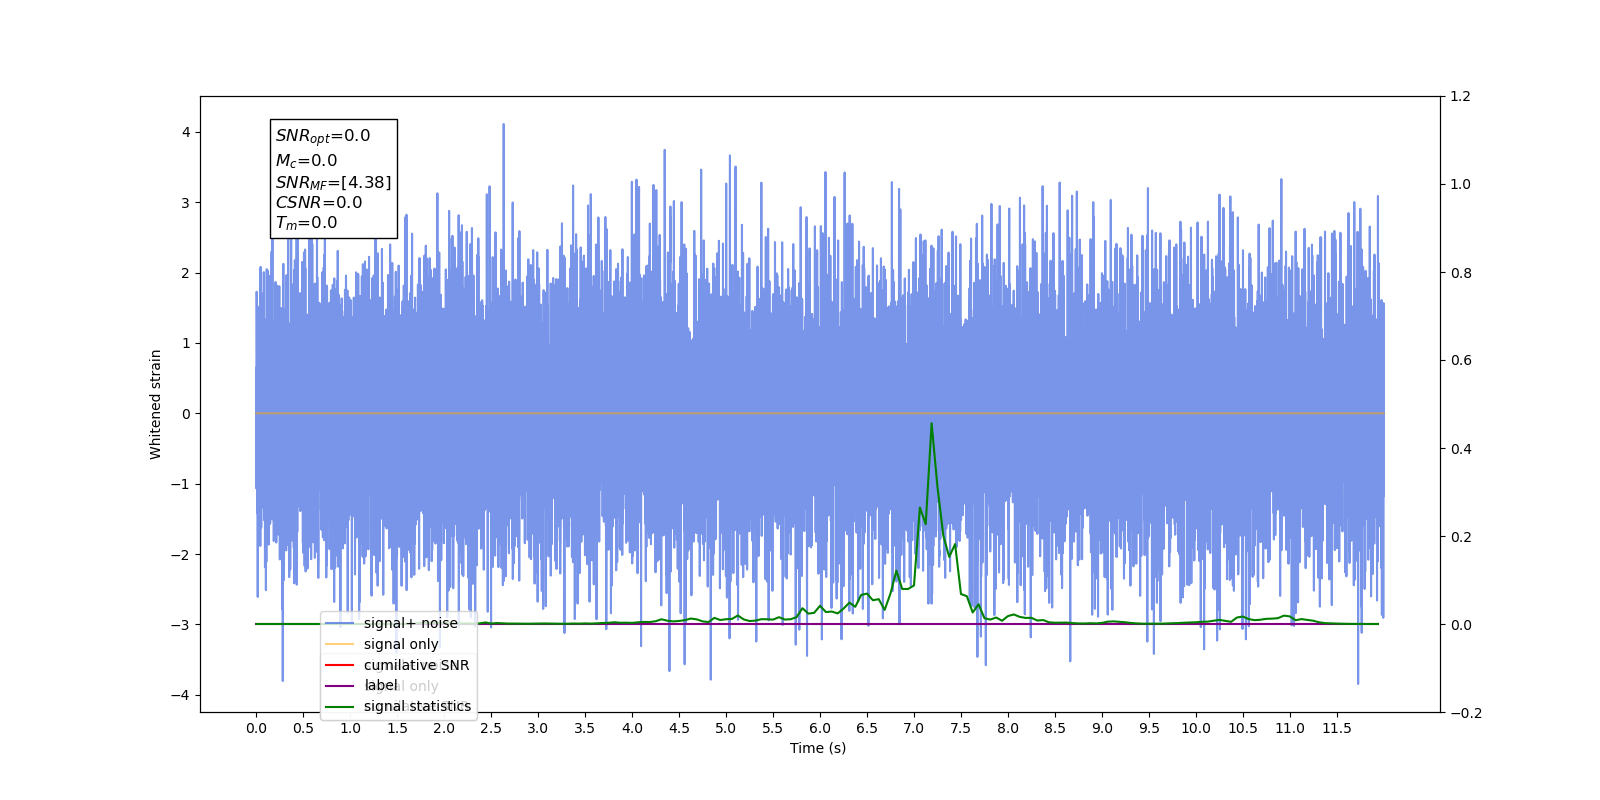Click right y-axis tick label 0.8
Screen dimensions: 1600x800
[1461, 273]
